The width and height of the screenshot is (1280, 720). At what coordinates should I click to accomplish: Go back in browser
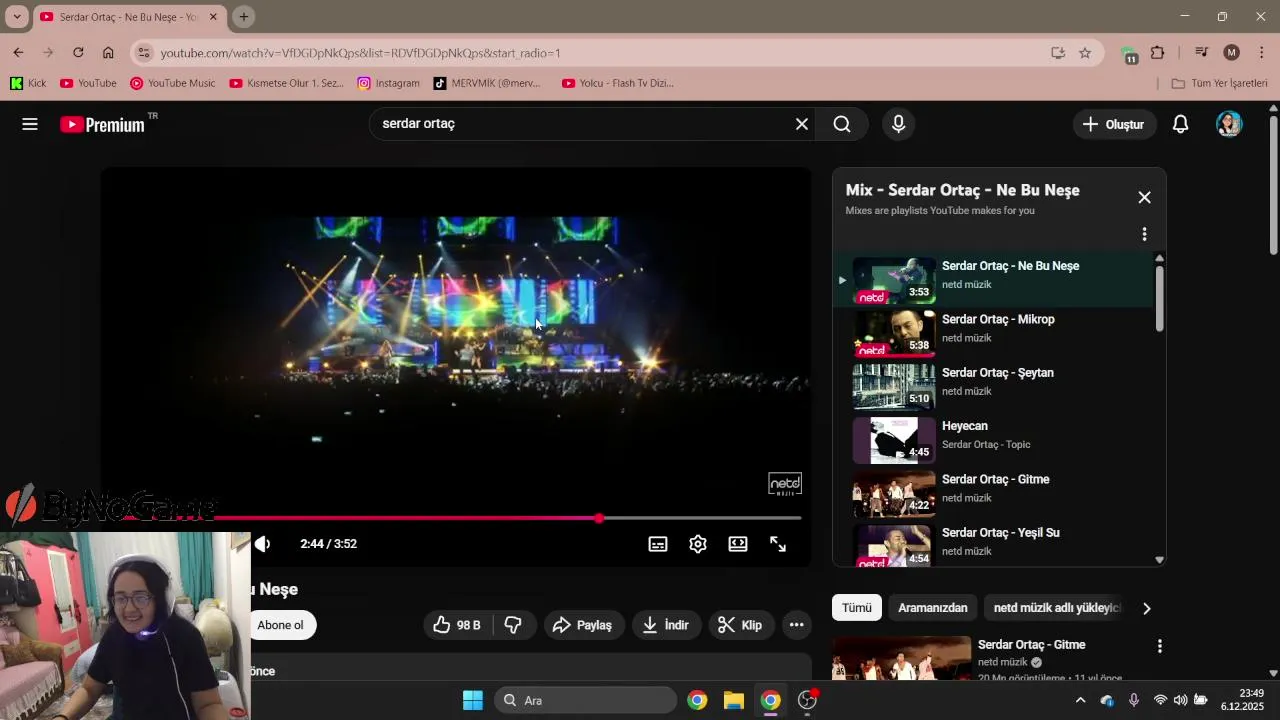(18, 52)
